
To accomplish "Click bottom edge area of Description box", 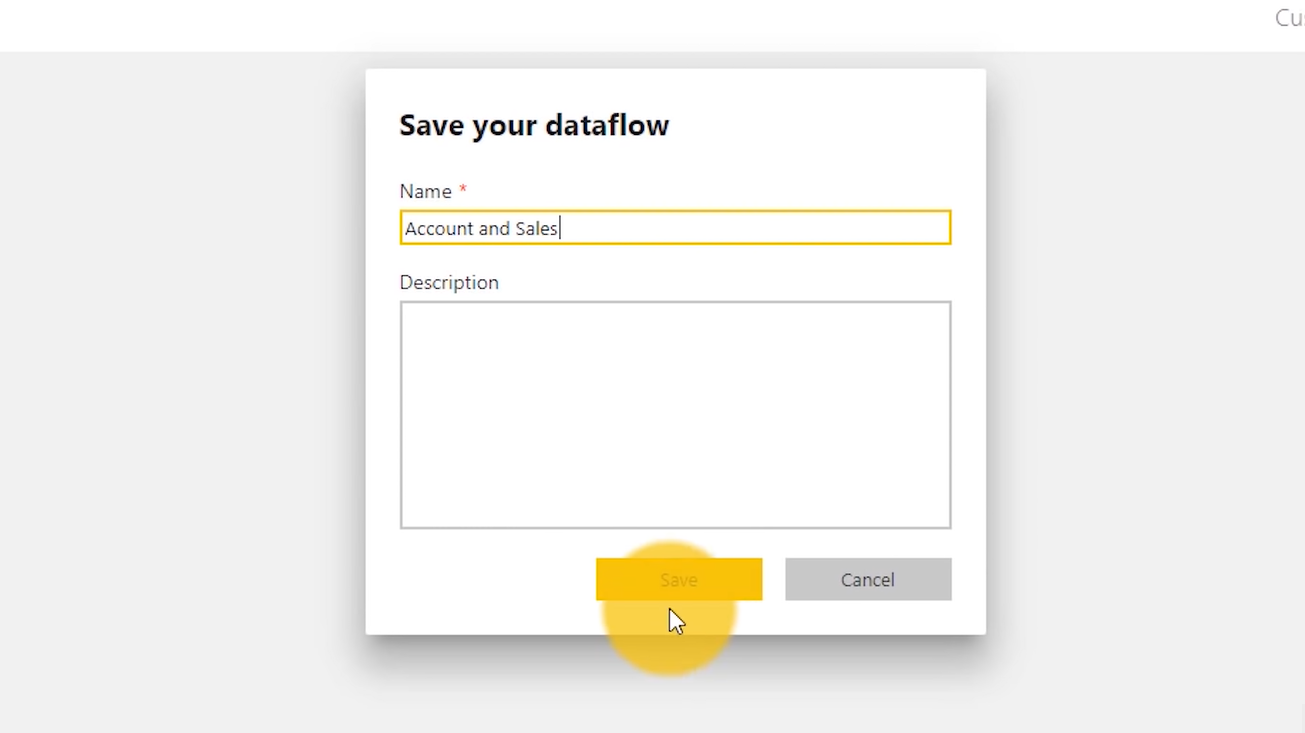I will pos(675,520).
